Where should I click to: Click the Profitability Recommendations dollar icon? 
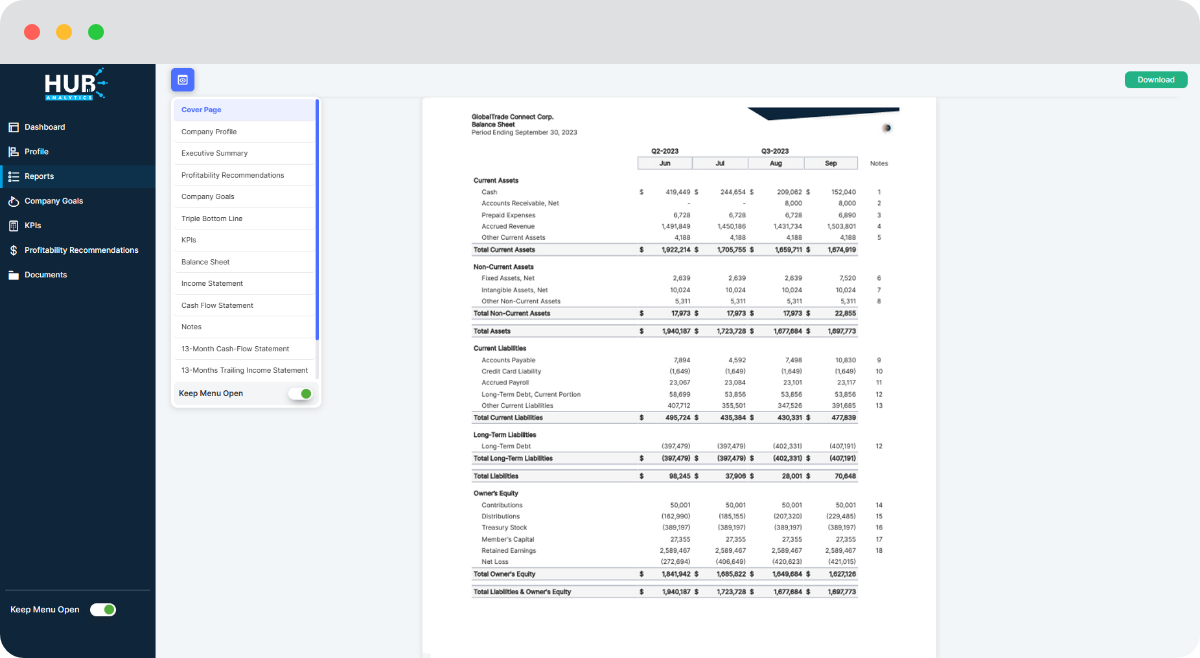pyautogui.click(x=14, y=250)
